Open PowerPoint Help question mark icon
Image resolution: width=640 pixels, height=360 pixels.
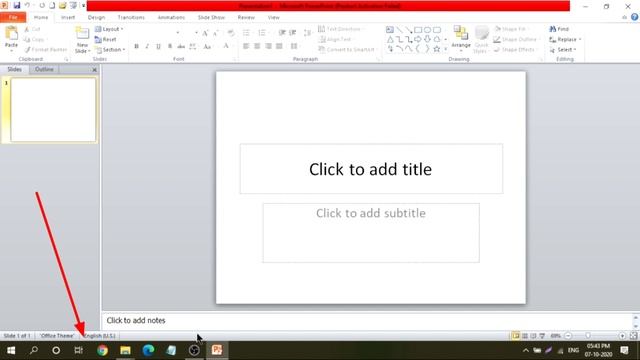tap(634, 17)
